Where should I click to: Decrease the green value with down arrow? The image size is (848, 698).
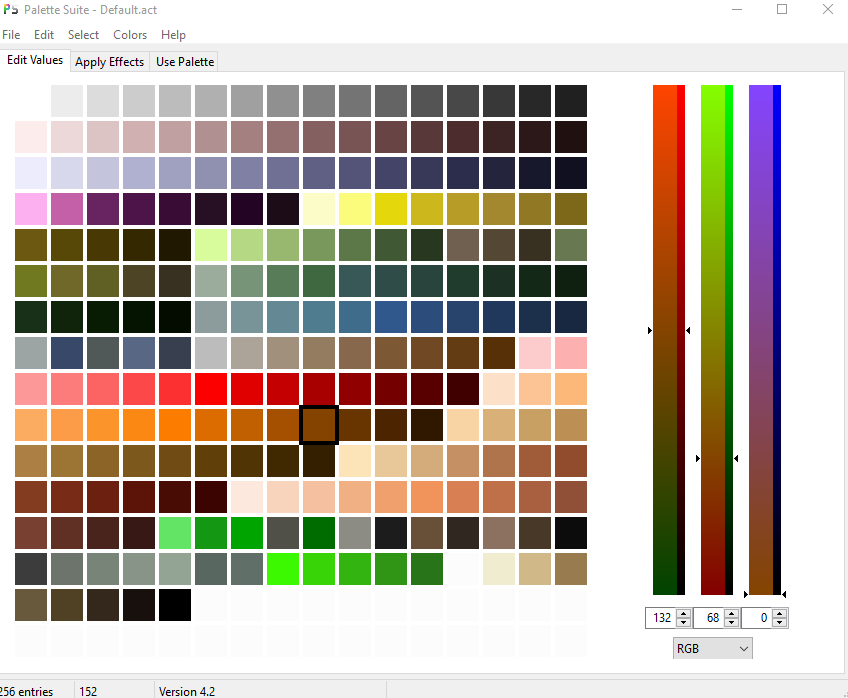click(x=732, y=622)
